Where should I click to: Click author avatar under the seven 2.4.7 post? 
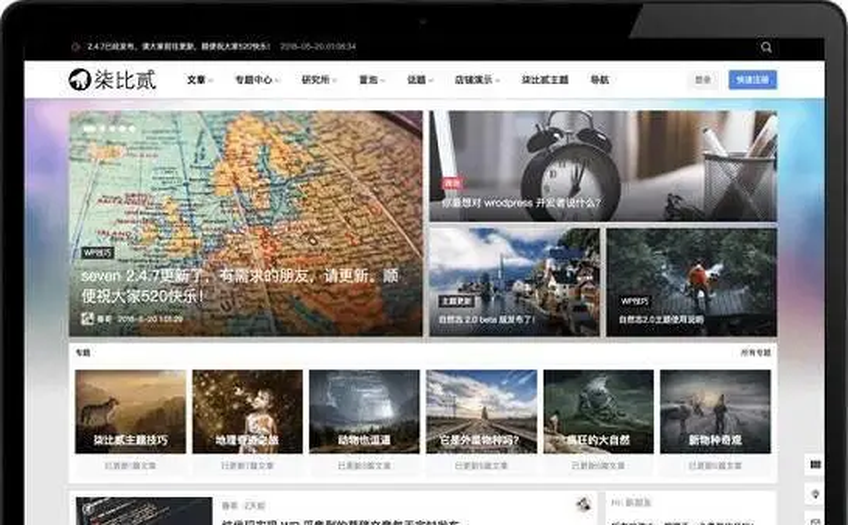(87, 318)
